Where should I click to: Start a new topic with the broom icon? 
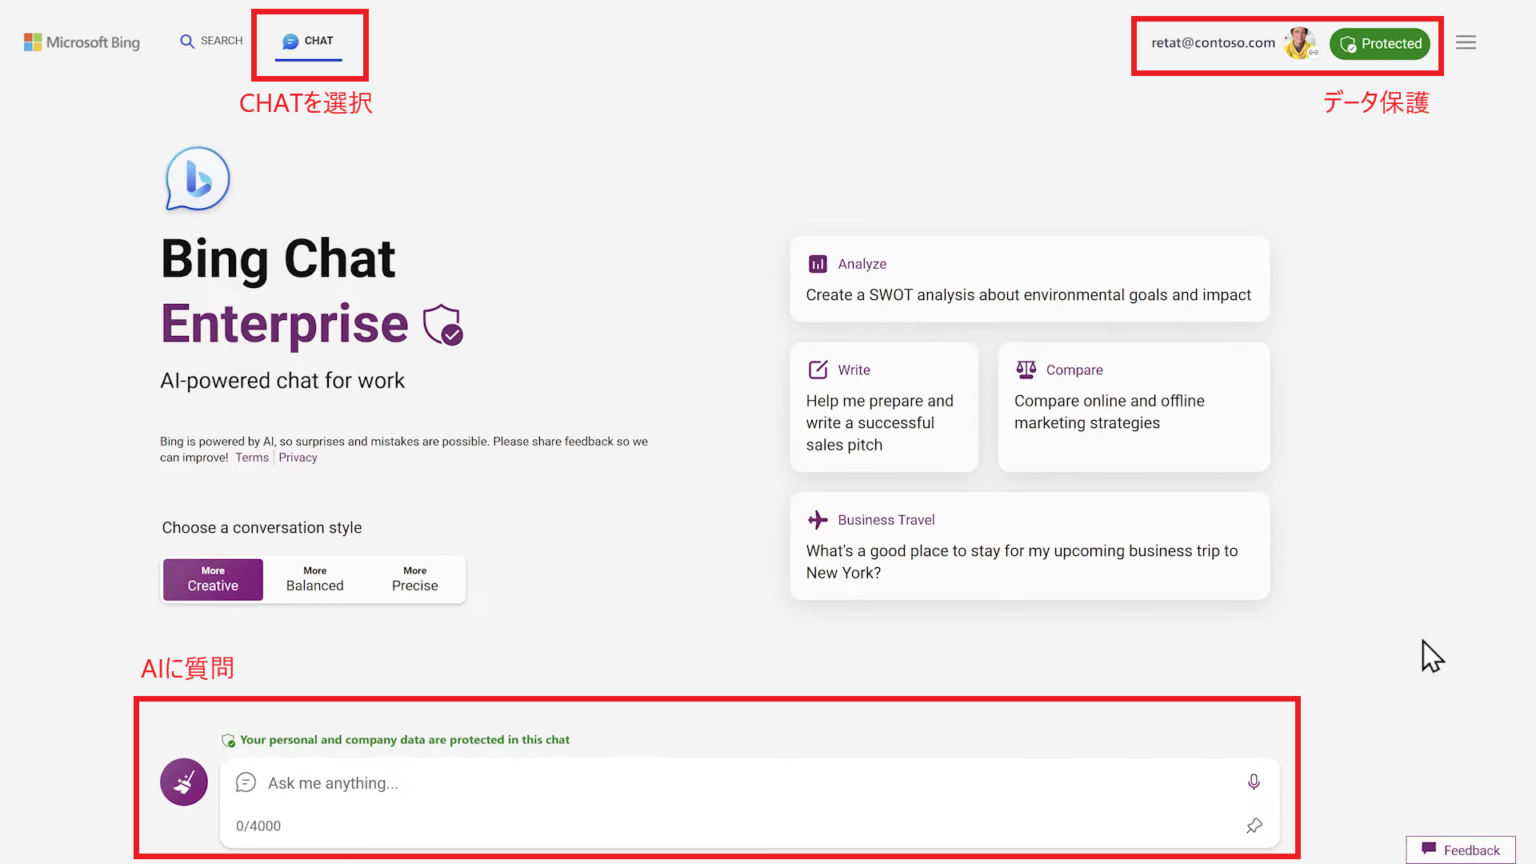pos(183,782)
